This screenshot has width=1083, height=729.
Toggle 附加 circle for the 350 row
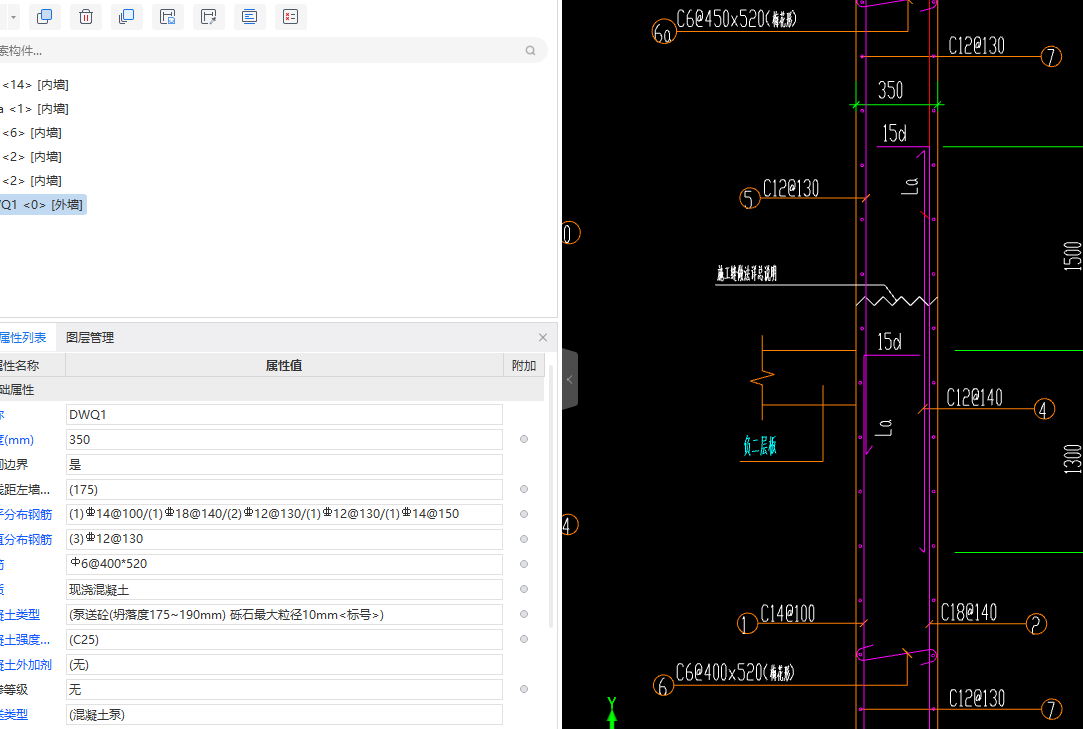pyautogui.click(x=524, y=439)
